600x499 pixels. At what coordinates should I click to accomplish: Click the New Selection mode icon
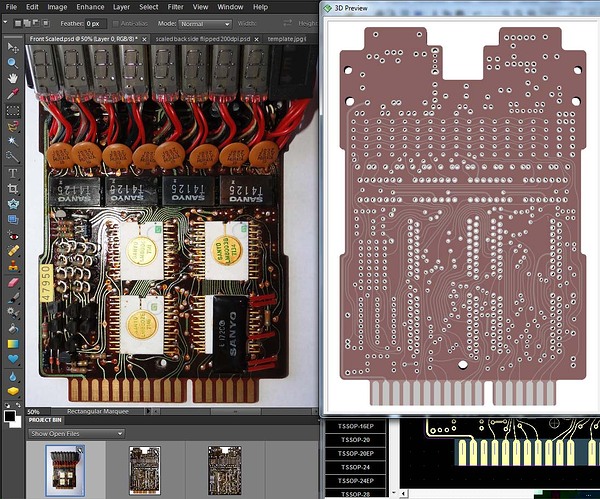pyautogui.click(x=18, y=23)
